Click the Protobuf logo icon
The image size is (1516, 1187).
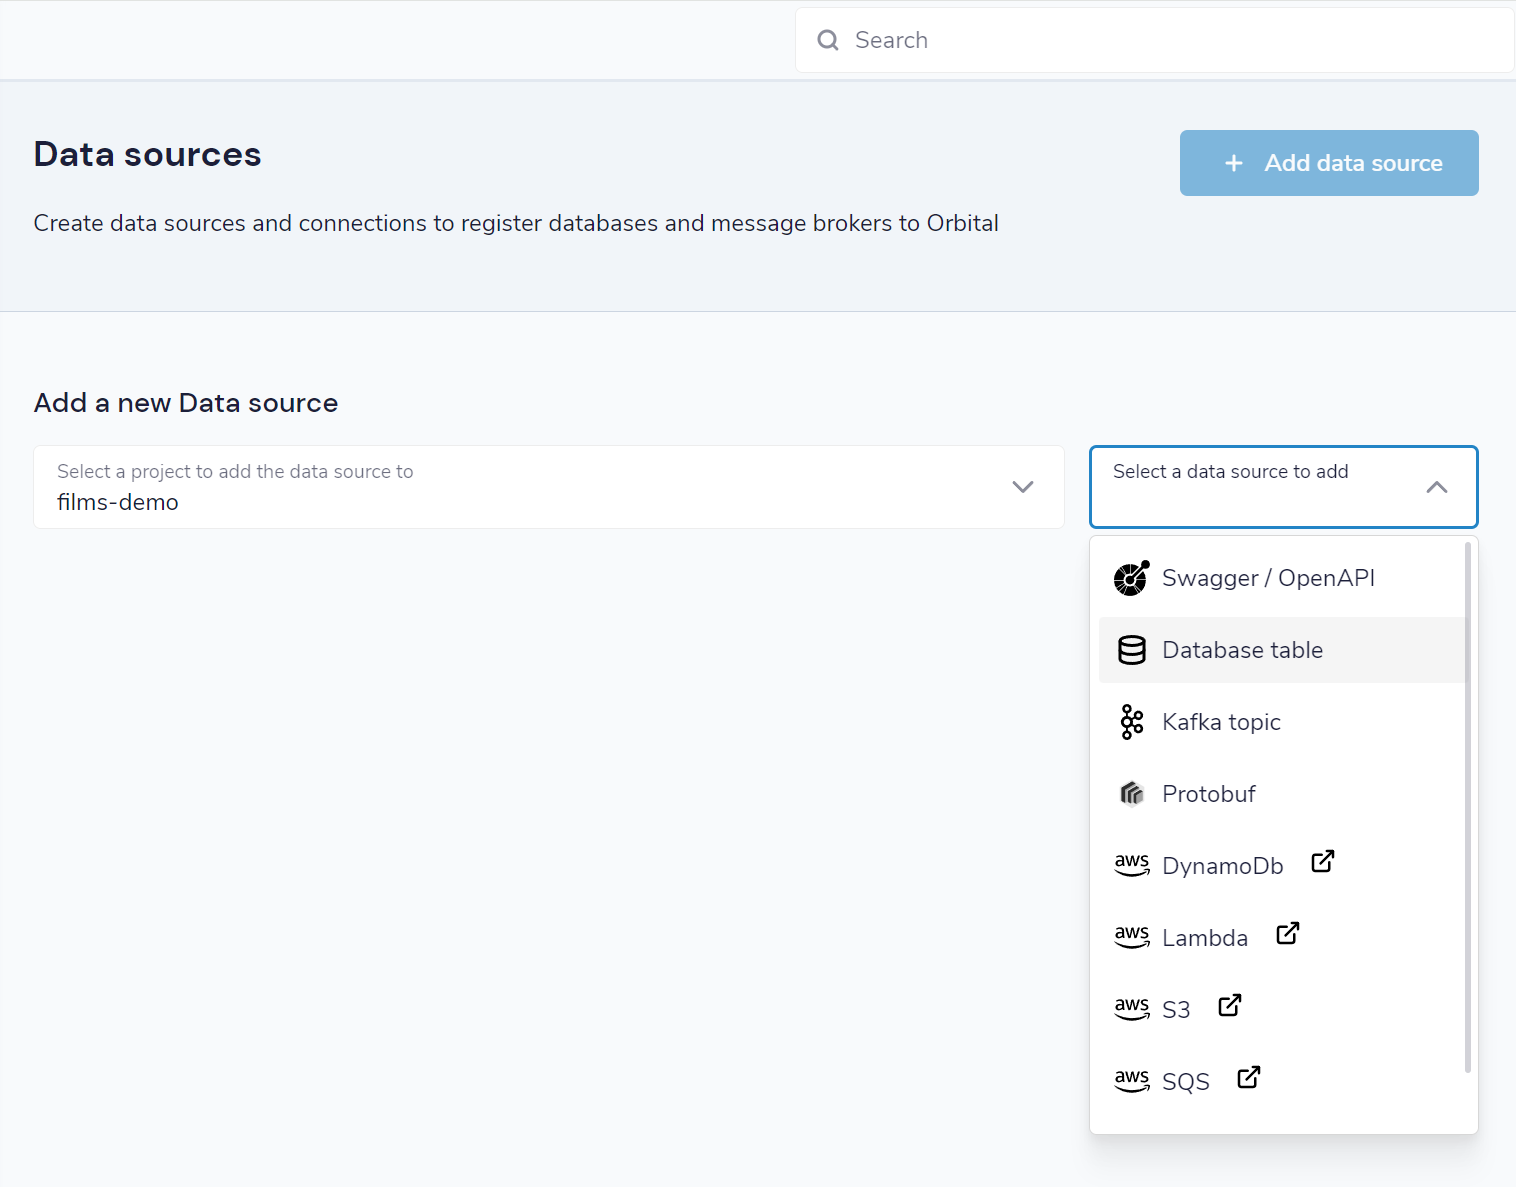[1131, 794]
